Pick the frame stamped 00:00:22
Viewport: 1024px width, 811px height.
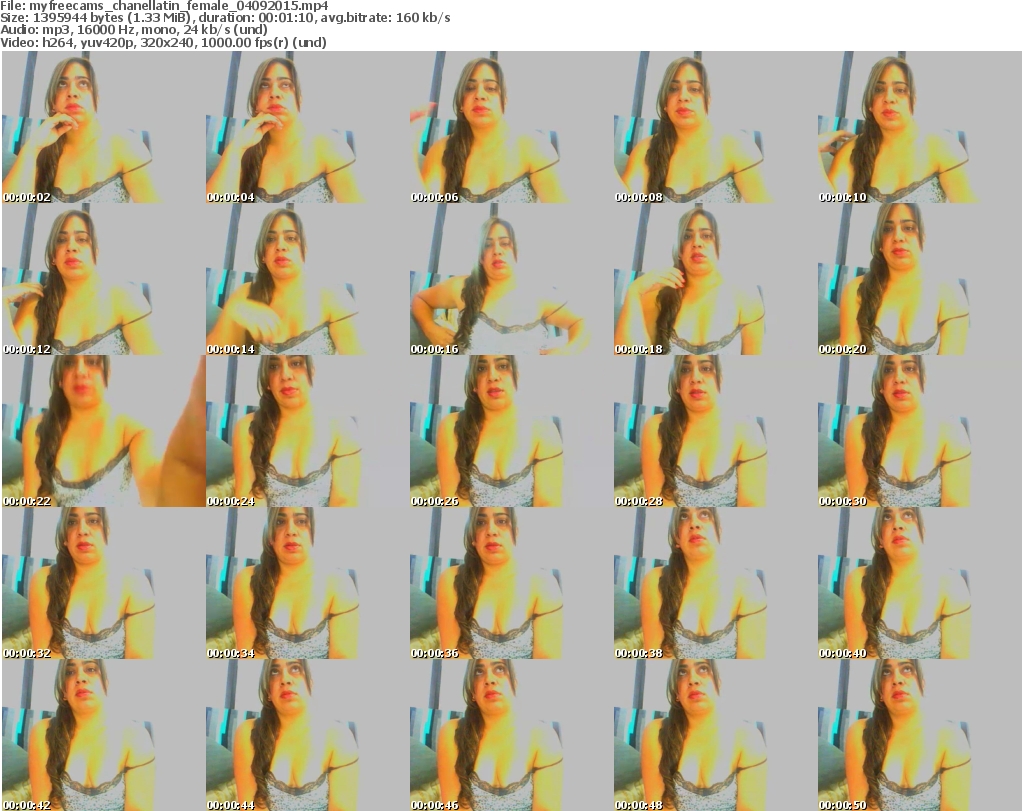tap(104, 431)
